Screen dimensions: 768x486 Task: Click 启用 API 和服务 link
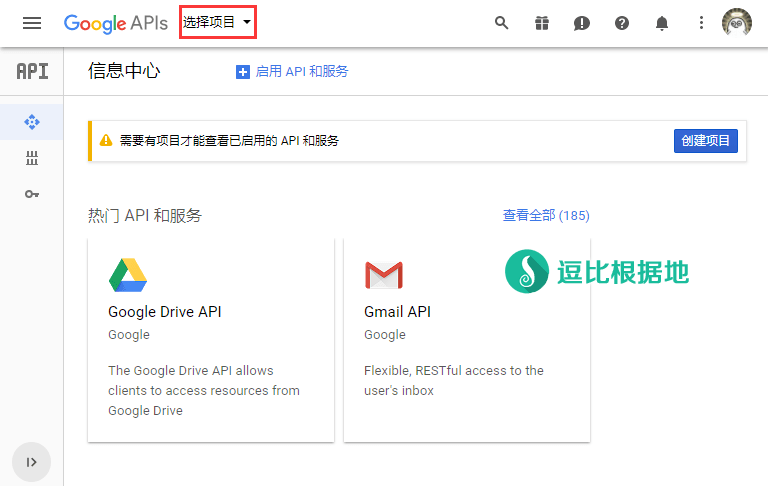point(292,71)
